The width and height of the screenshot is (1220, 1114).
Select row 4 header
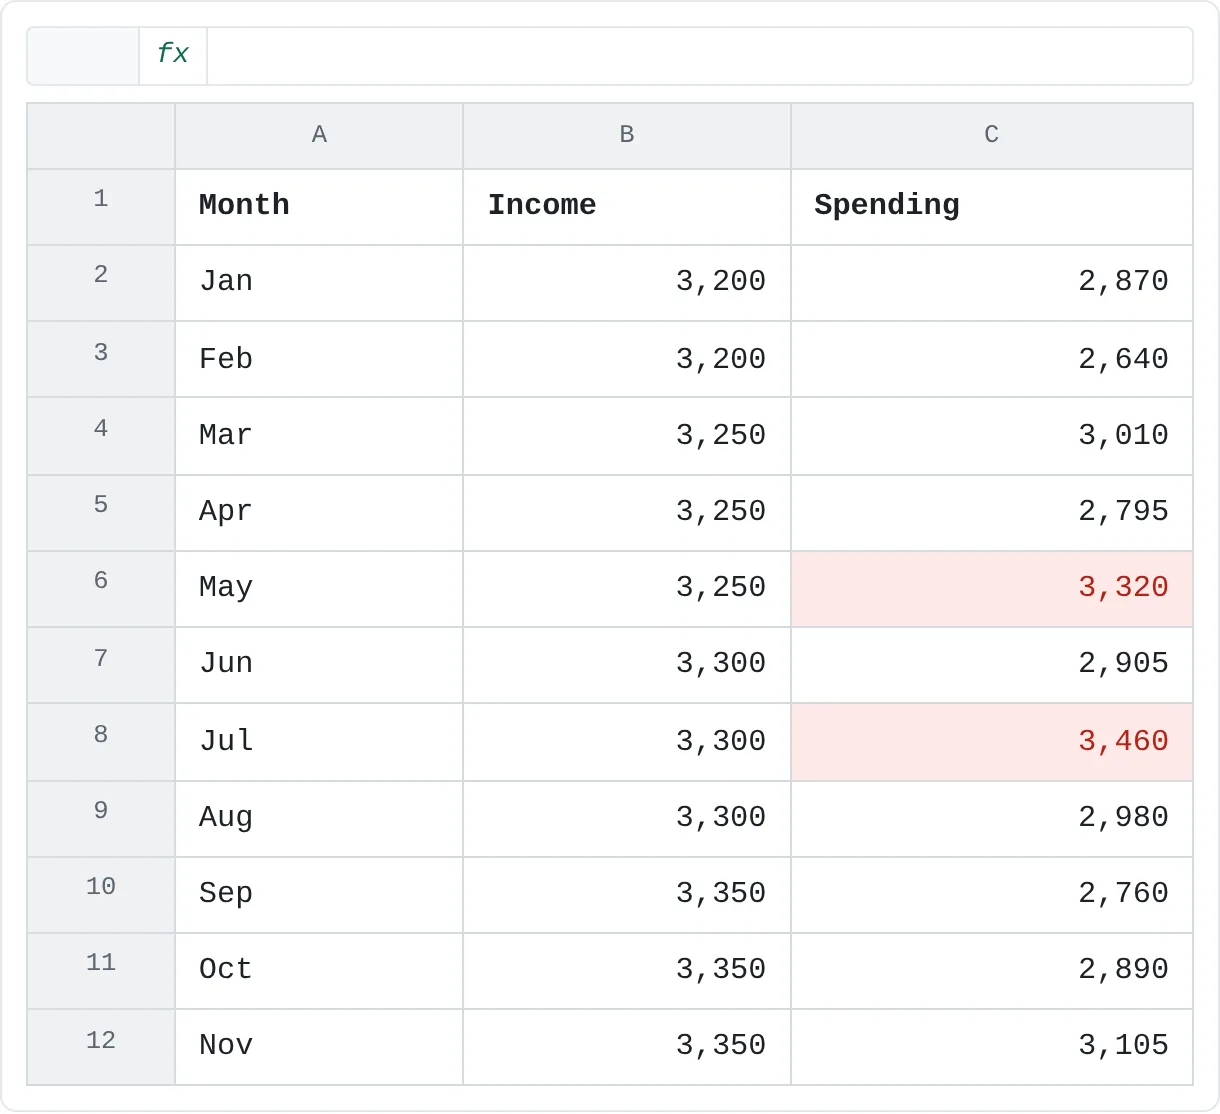[101, 435]
